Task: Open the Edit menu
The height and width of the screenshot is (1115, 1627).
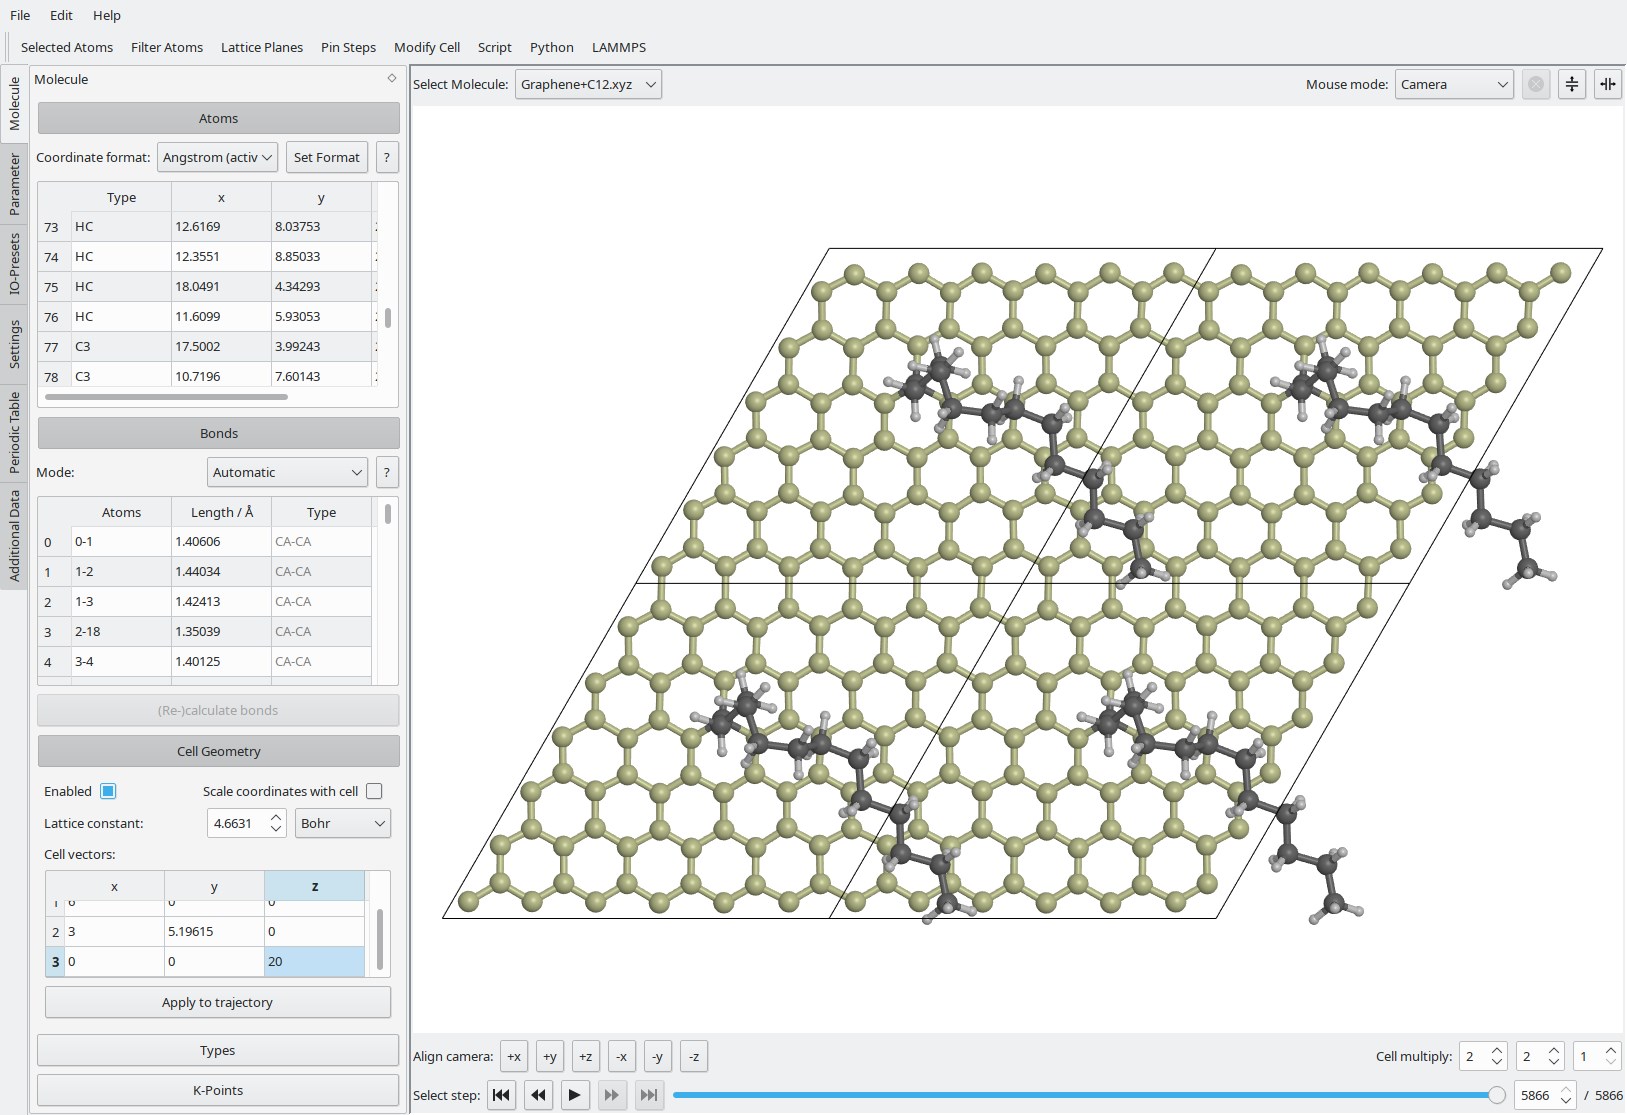Action: [61, 15]
